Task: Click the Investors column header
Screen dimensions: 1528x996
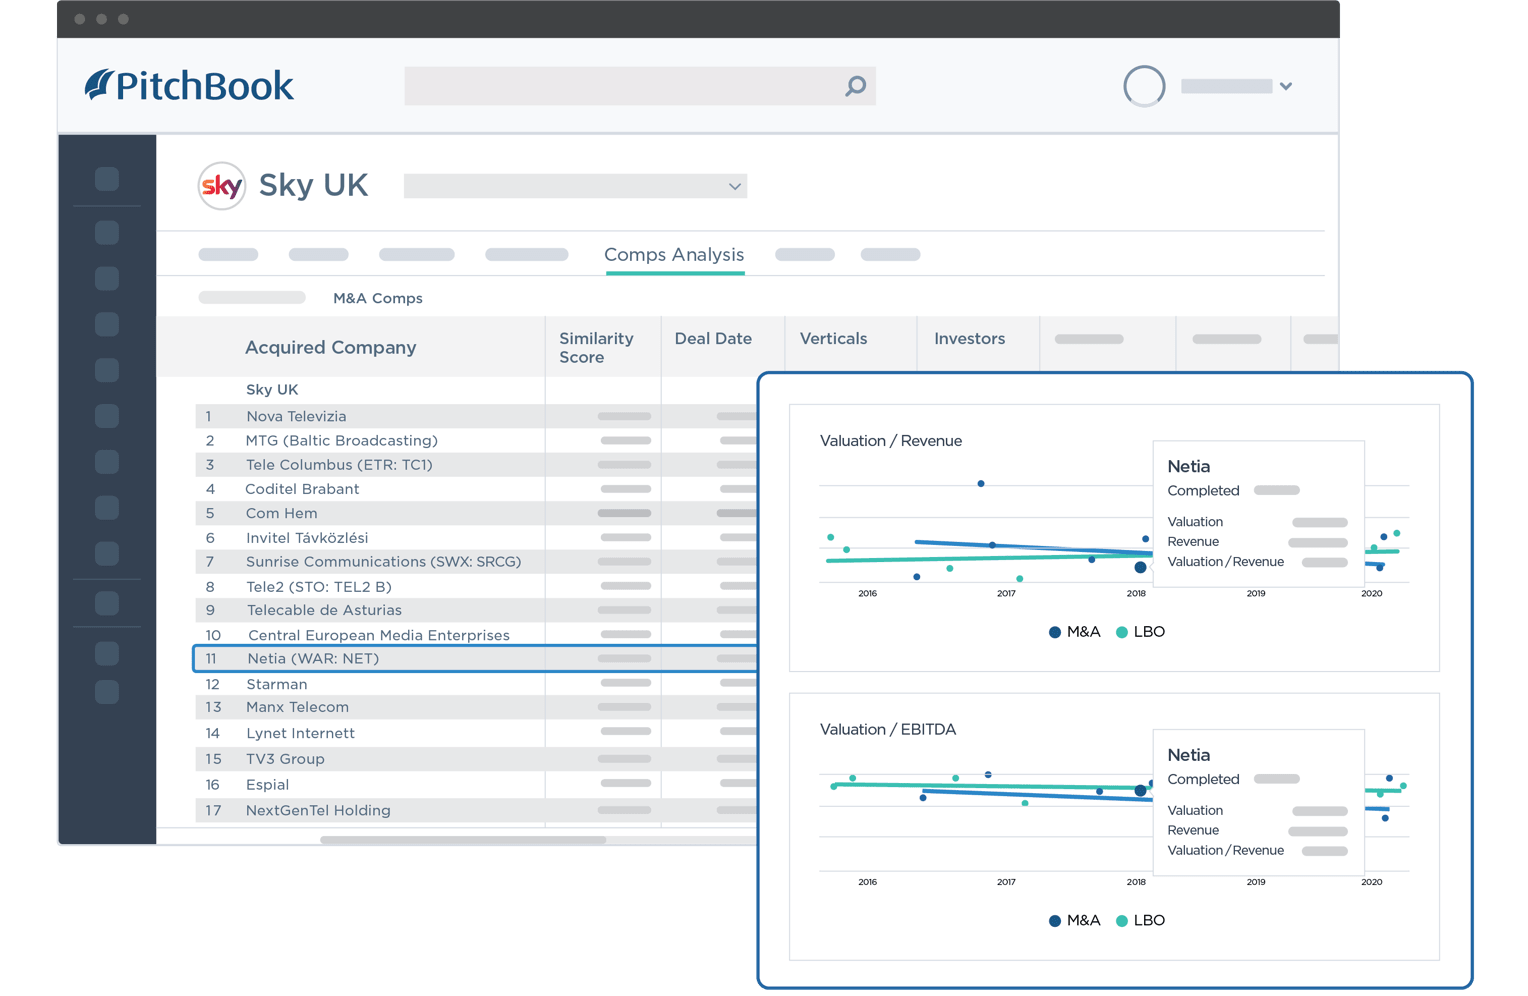Action: click(969, 338)
